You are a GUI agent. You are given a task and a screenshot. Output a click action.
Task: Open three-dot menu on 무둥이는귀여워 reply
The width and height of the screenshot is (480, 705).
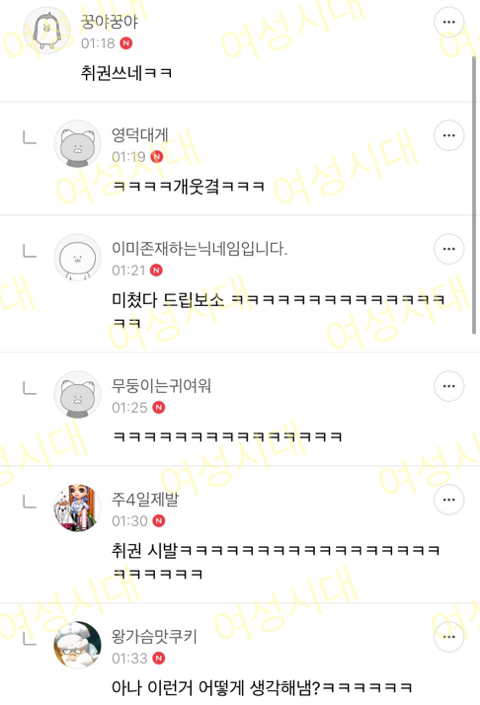(449, 386)
